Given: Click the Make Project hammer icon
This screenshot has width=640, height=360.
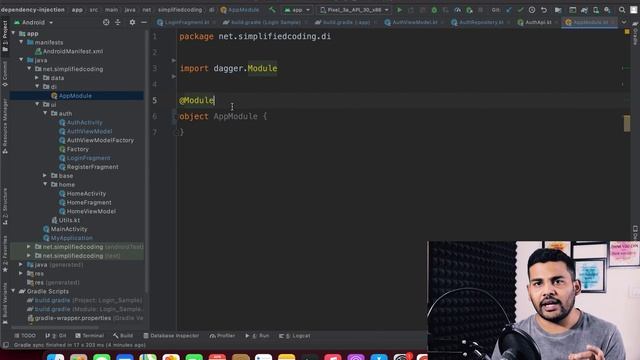Looking at the screenshot, I should (272, 10).
